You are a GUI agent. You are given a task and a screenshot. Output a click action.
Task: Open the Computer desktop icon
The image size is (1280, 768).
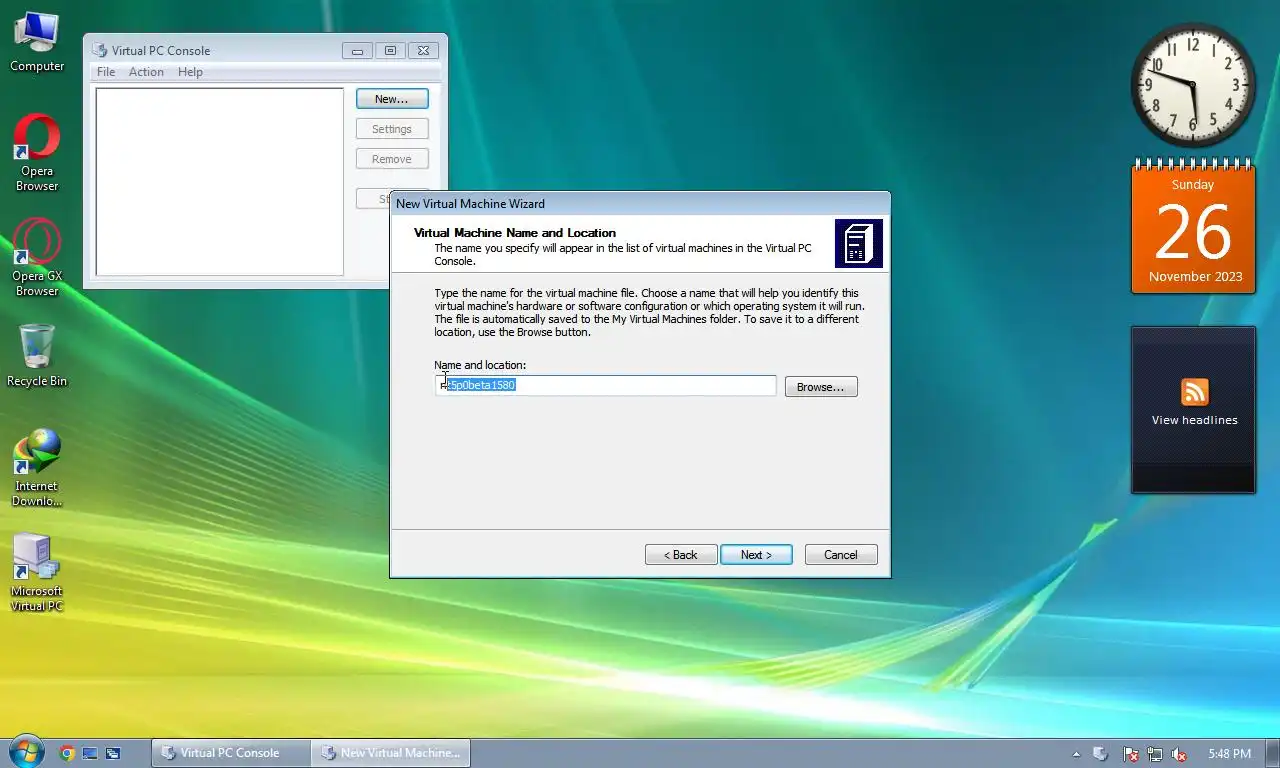click(37, 40)
